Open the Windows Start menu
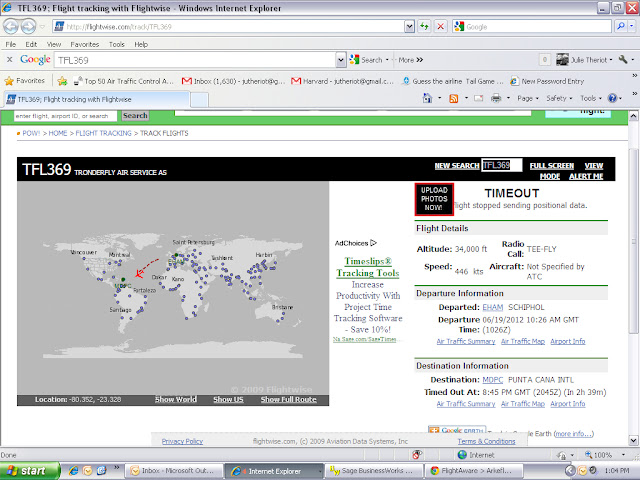The width and height of the screenshot is (640, 480). [x=30, y=471]
